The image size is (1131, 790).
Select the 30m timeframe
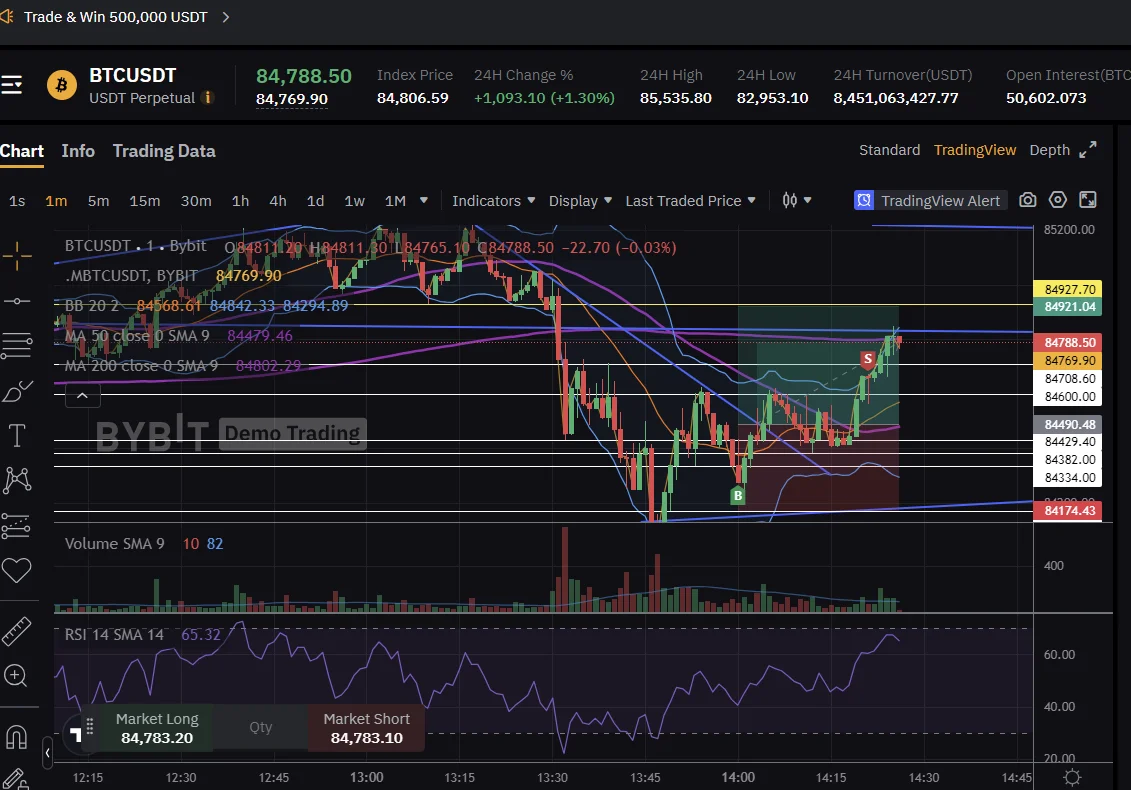coord(195,201)
